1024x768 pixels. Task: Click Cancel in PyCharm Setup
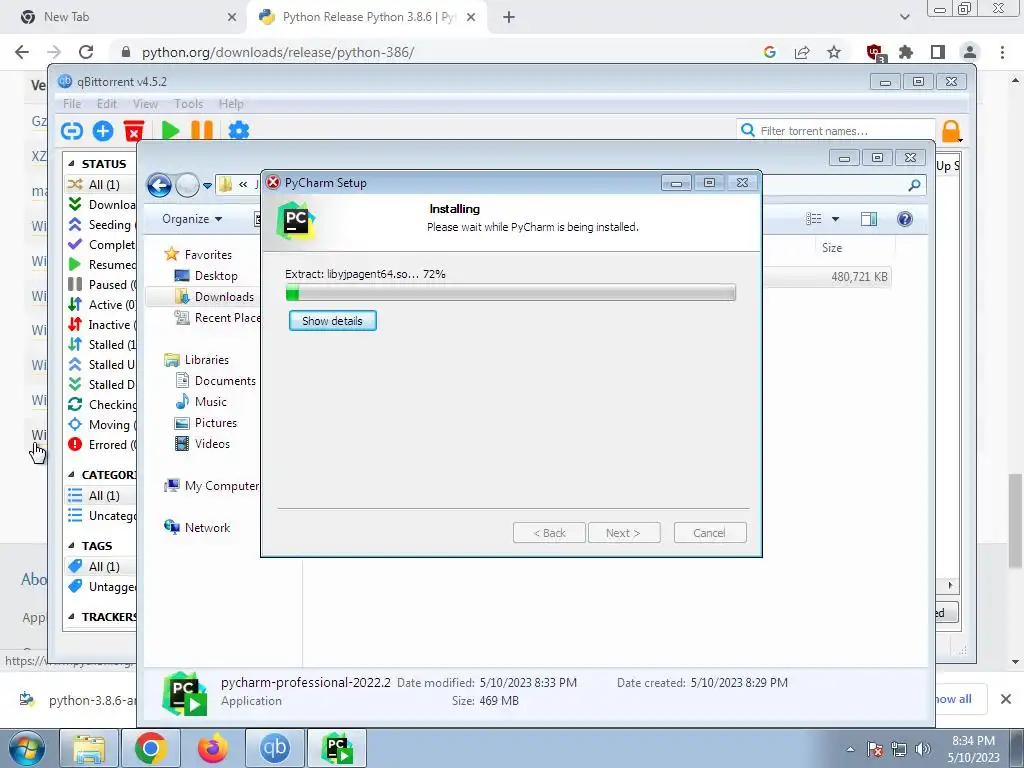pos(709,533)
